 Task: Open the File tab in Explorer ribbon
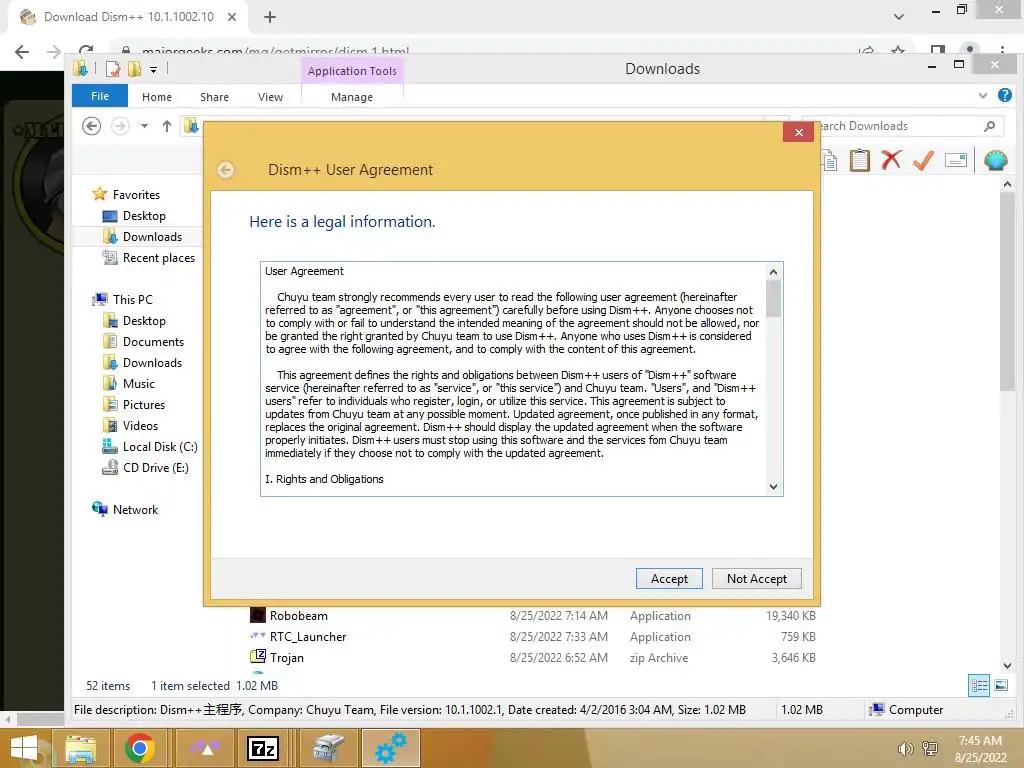click(x=100, y=96)
